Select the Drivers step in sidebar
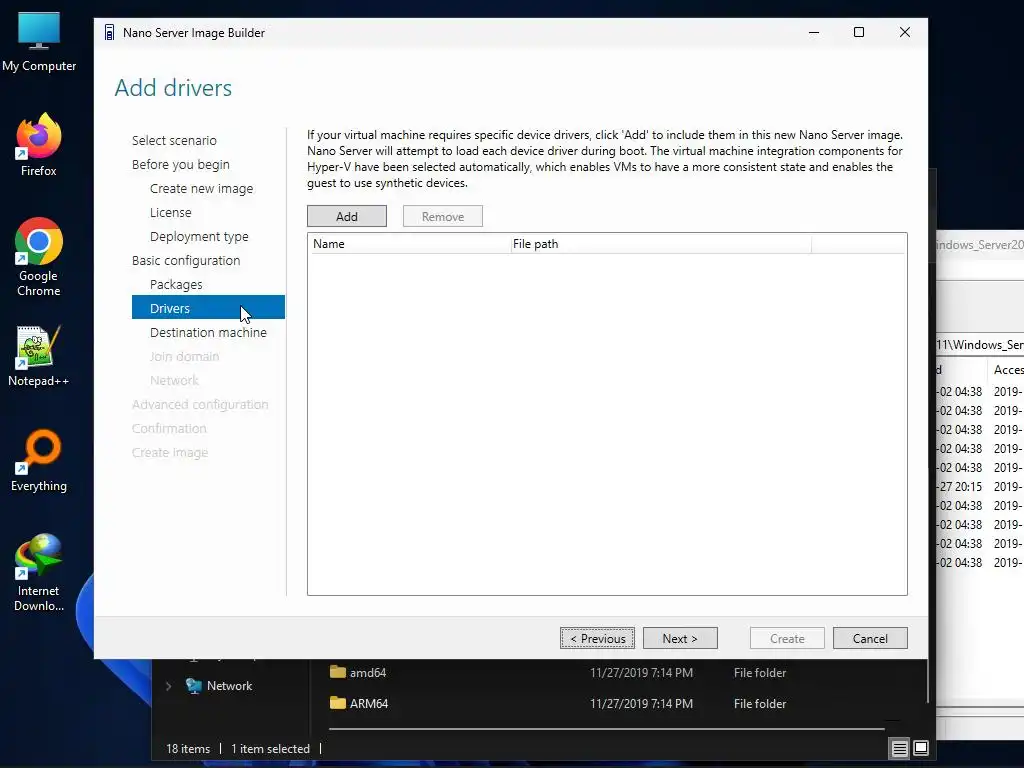 (208, 308)
